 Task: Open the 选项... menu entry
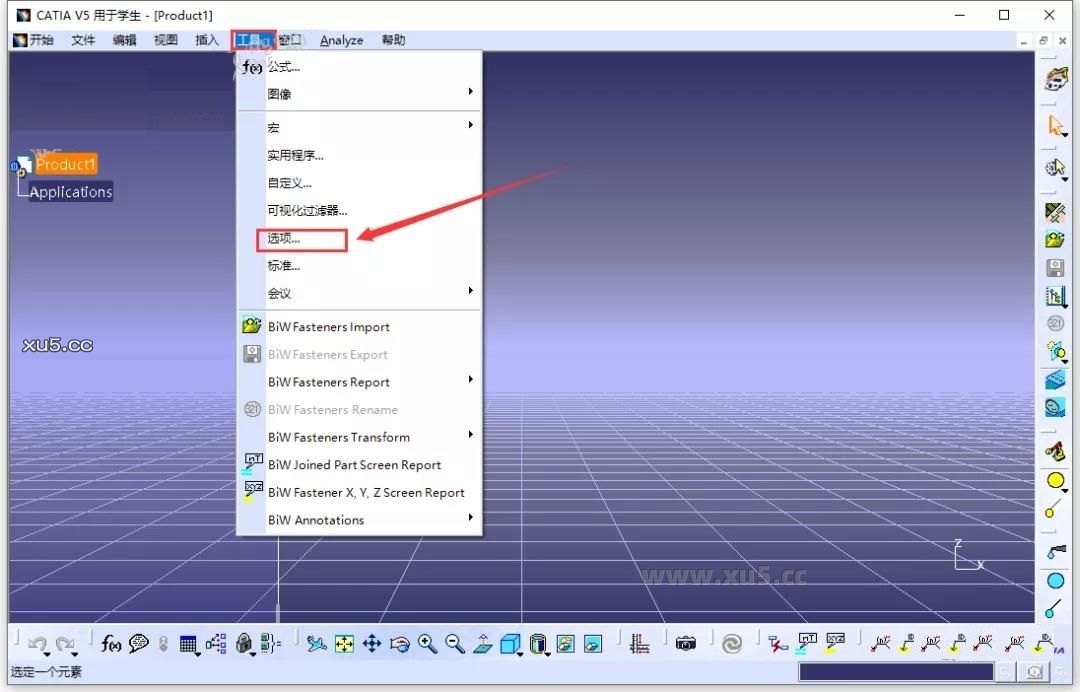pyautogui.click(x=283, y=239)
